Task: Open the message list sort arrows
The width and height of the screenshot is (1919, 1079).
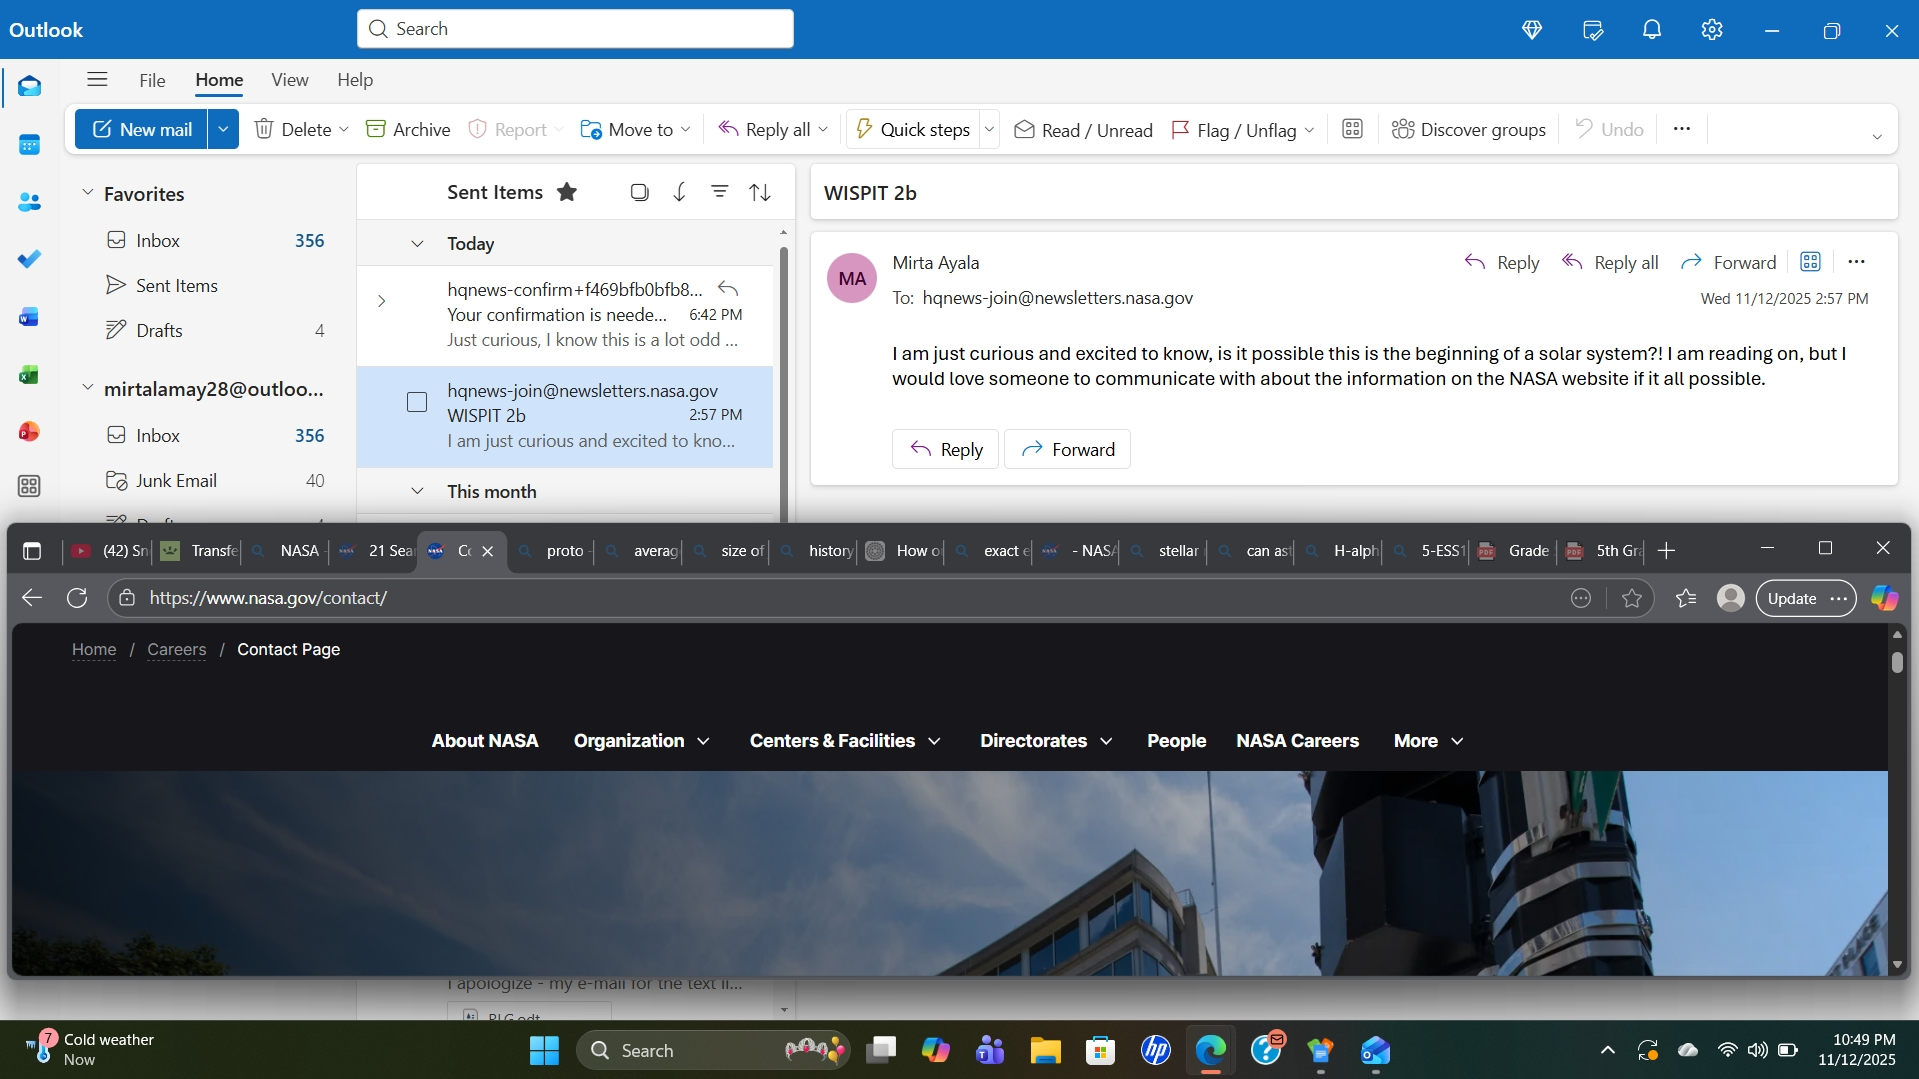Action: pyautogui.click(x=760, y=192)
